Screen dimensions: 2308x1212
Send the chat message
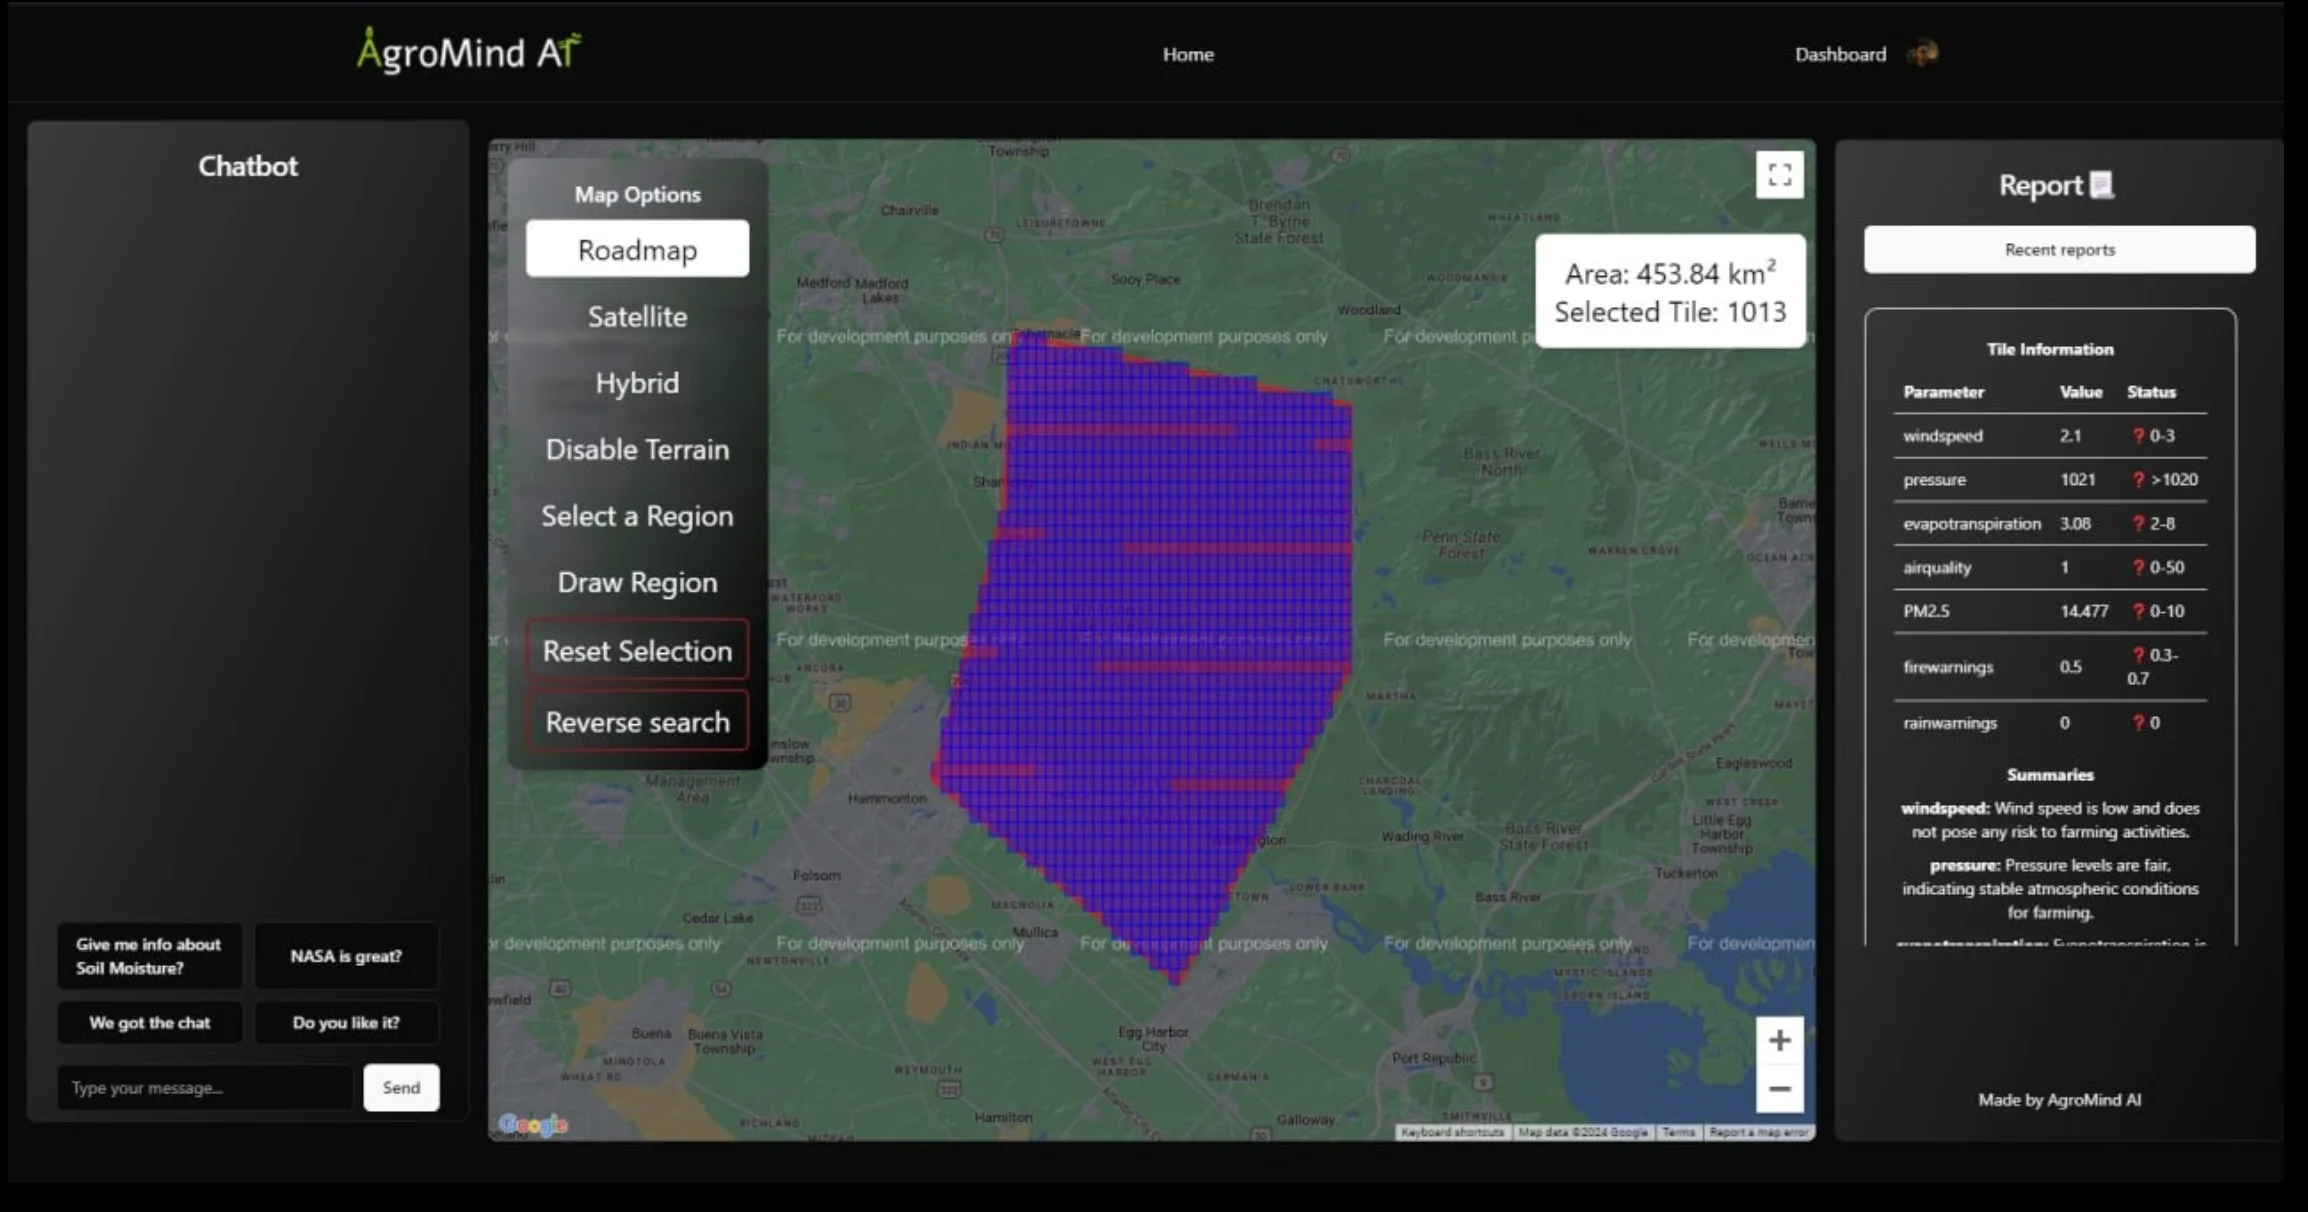401,1087
